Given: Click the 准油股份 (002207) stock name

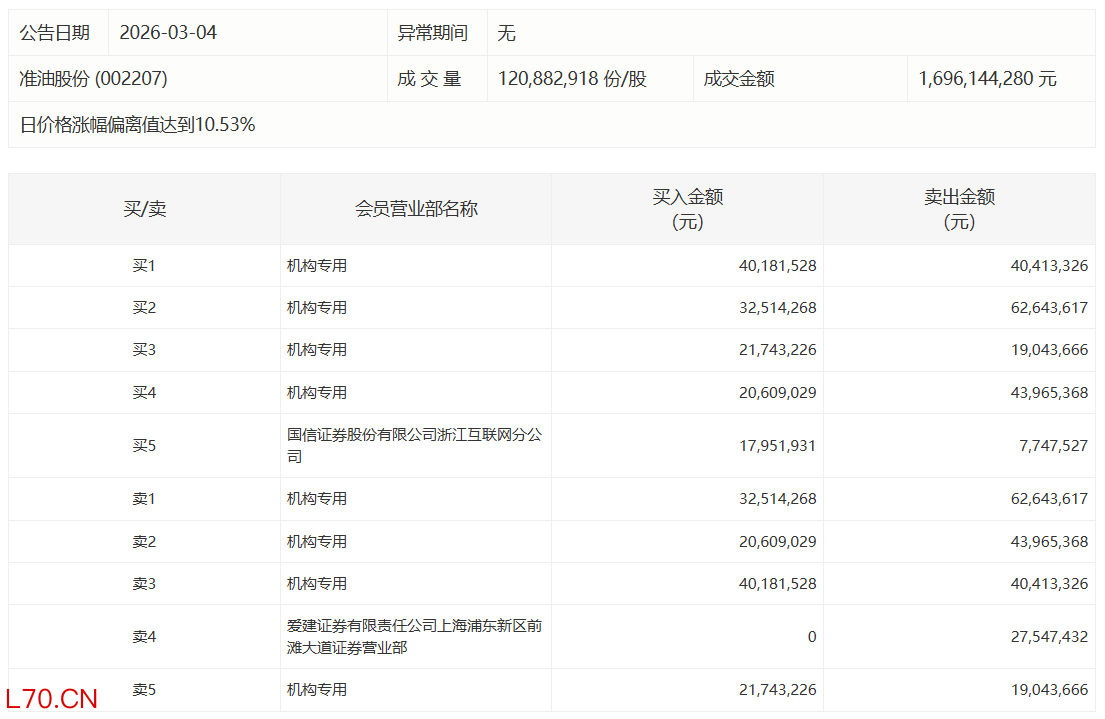Looking at the screenshot, I should tap(93, 79).
